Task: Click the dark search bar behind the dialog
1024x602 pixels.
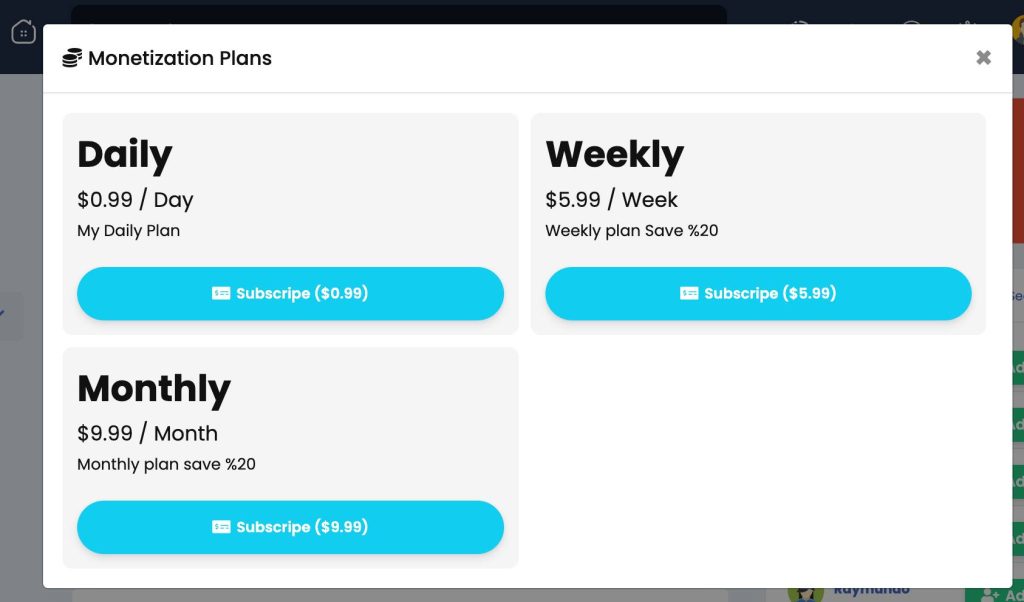Action: click(x=398, y=14)
